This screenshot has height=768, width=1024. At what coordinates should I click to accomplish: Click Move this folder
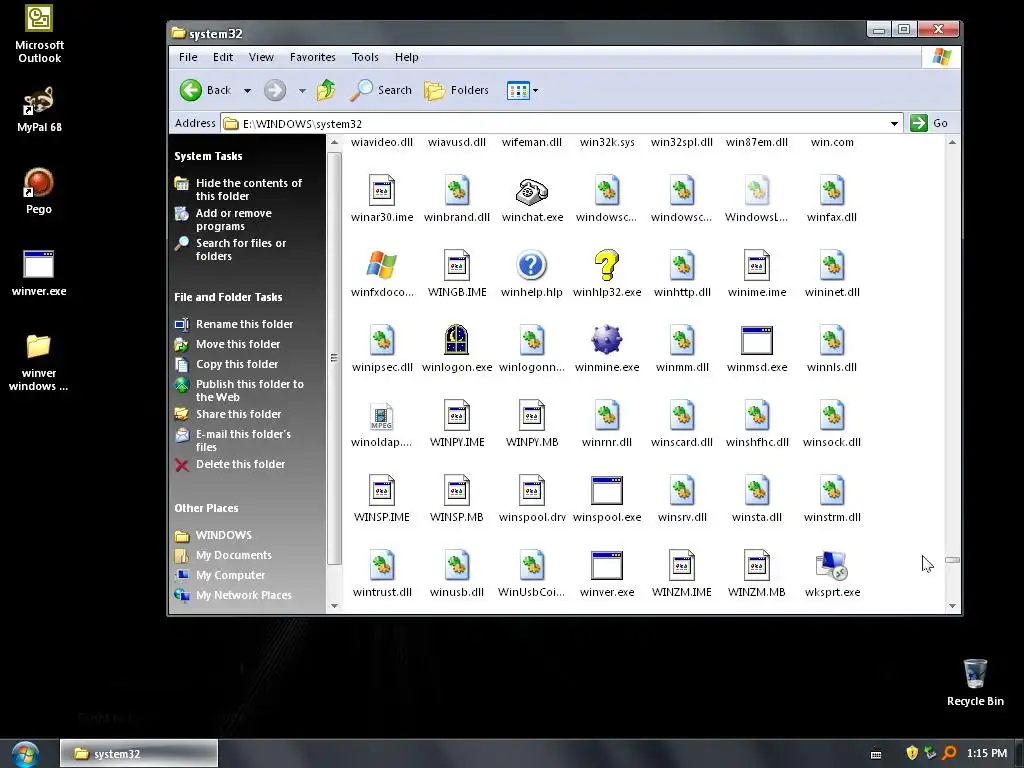click(x=238, y=344)
